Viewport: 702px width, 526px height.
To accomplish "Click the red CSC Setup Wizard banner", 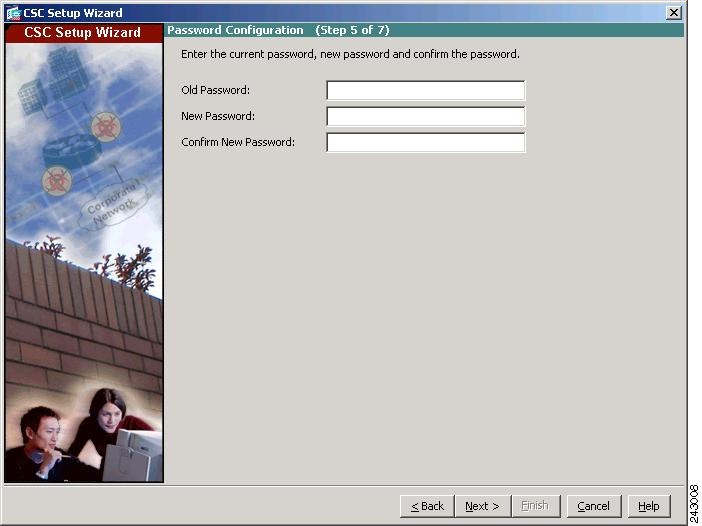I will pyautogui.click(x=84, y=33).
